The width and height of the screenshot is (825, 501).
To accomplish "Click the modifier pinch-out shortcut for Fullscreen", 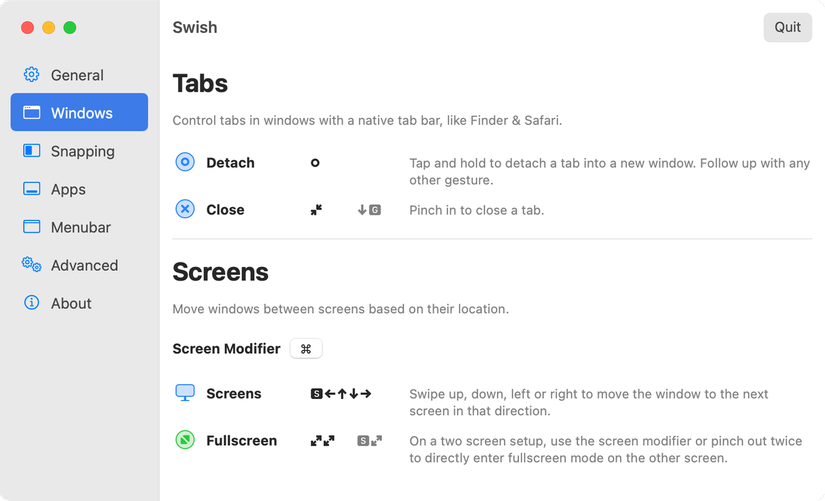I will coord(369,441).
